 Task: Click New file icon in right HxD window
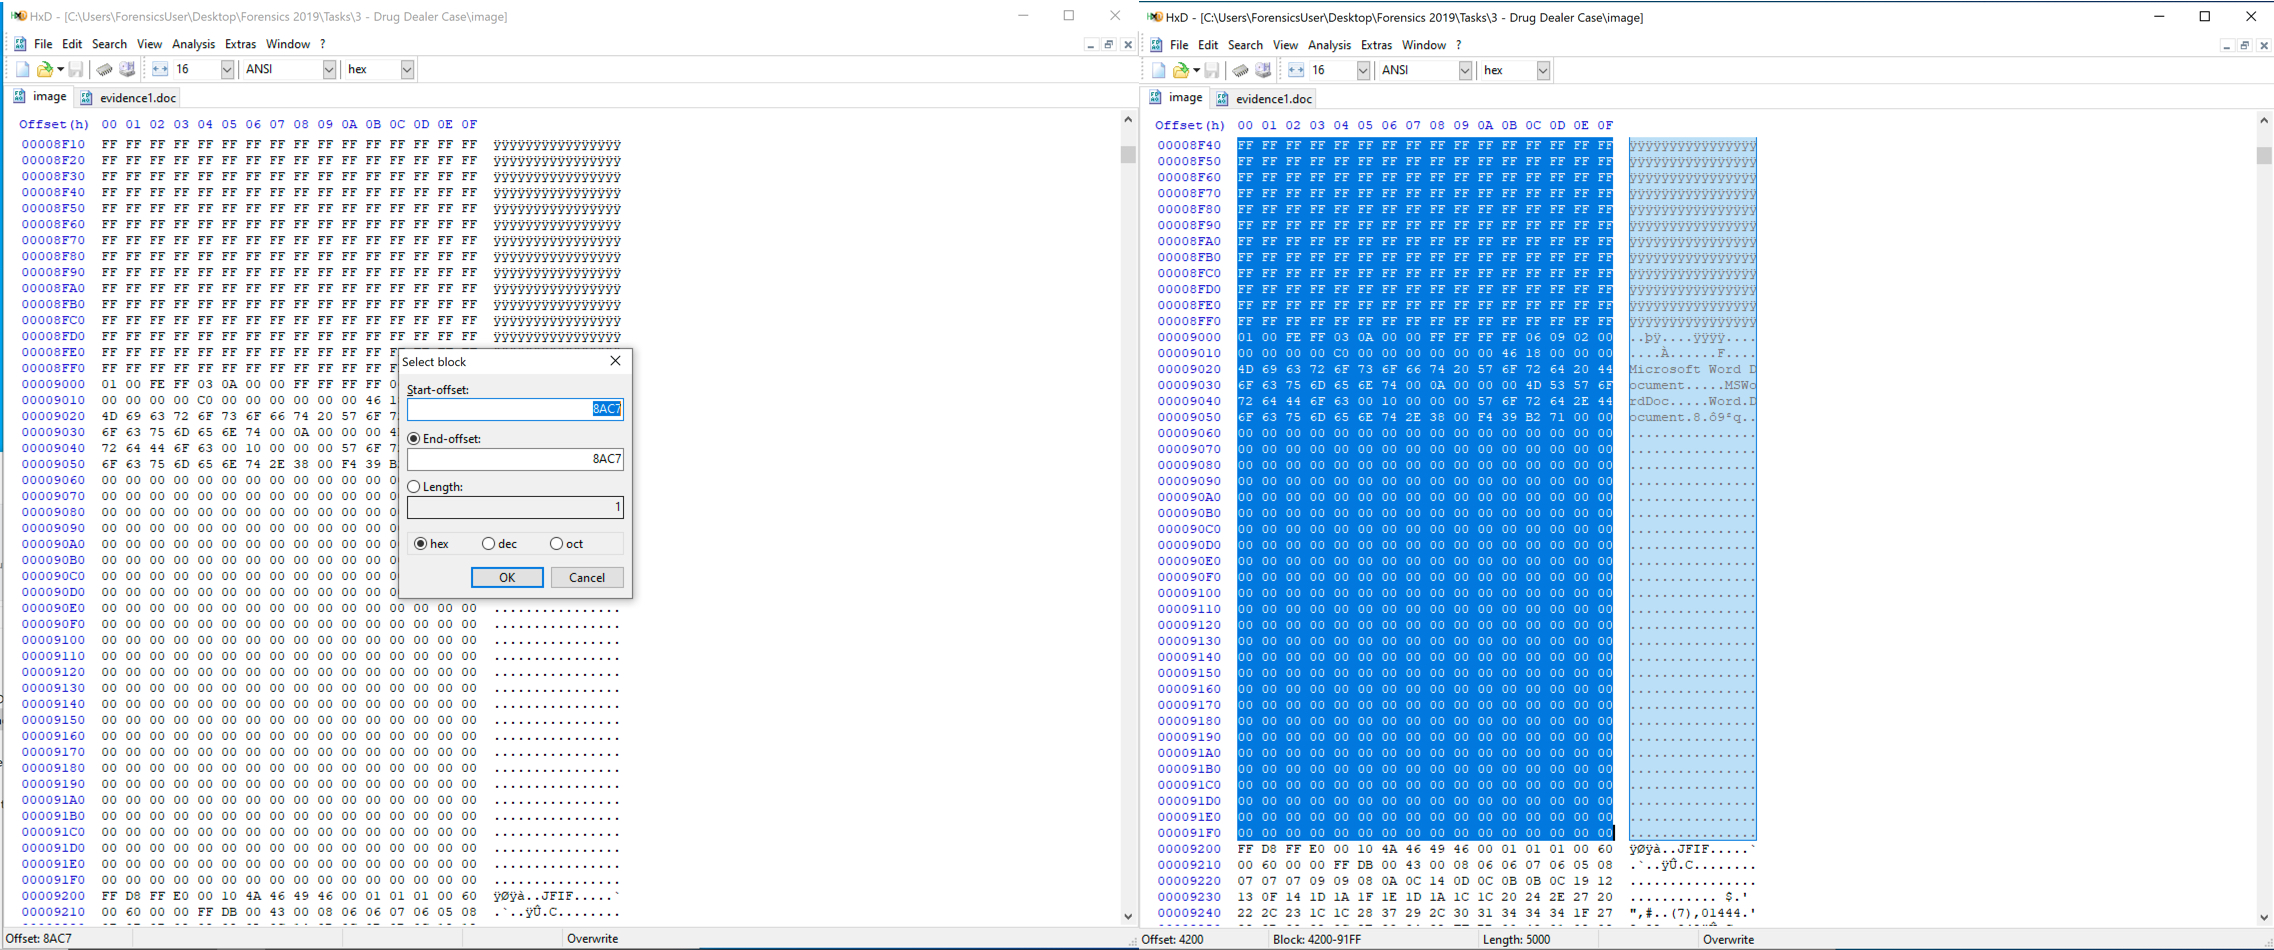[1158, 70]
